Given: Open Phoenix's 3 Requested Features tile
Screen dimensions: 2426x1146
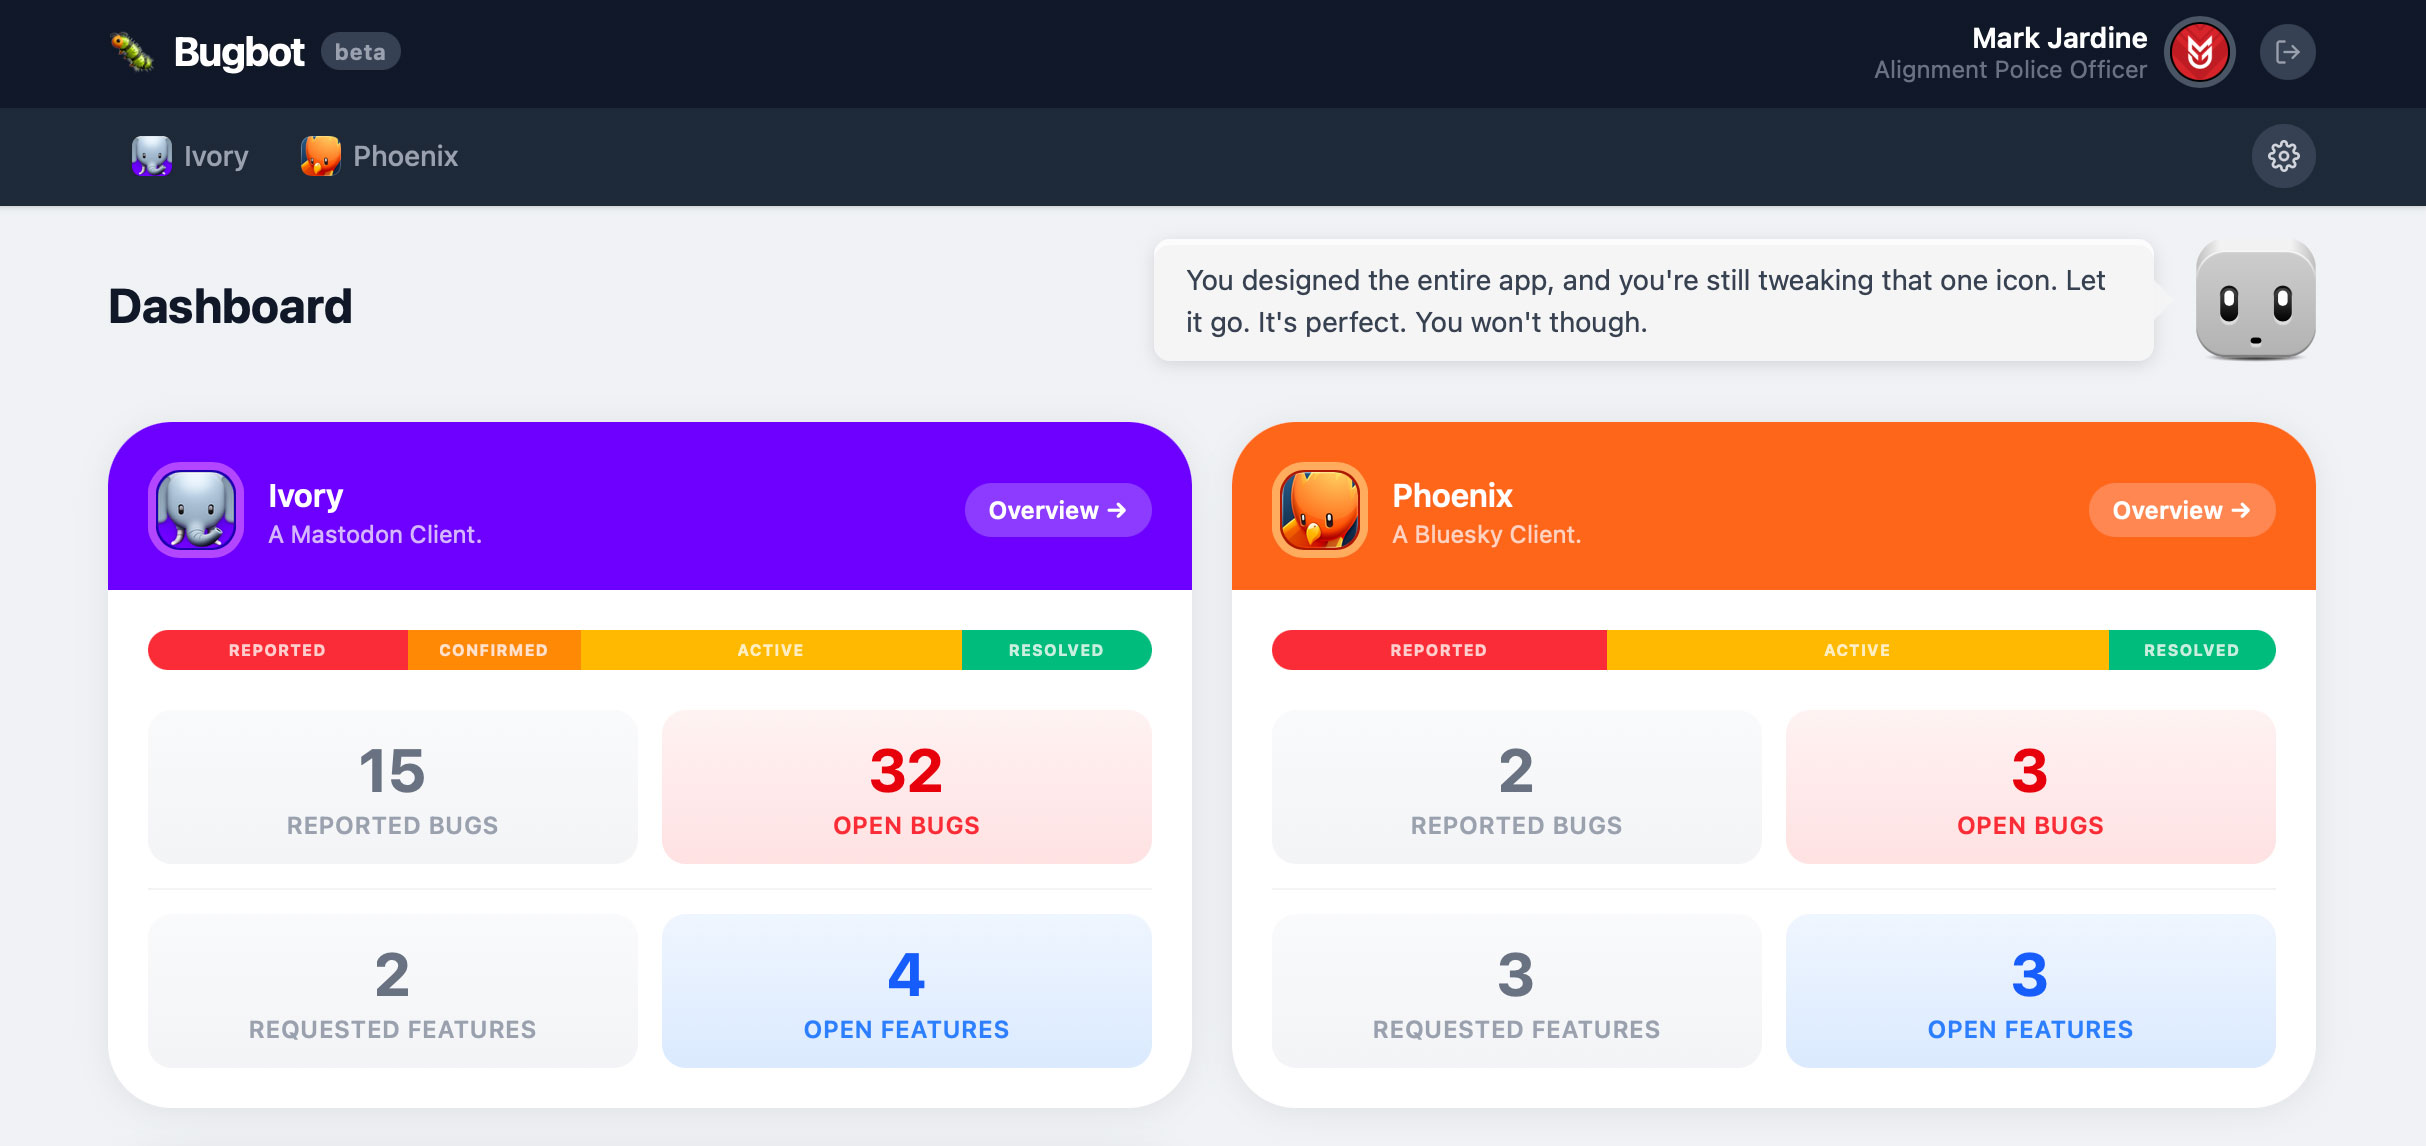Looking at the screenshot, I should coord(1516,991).
